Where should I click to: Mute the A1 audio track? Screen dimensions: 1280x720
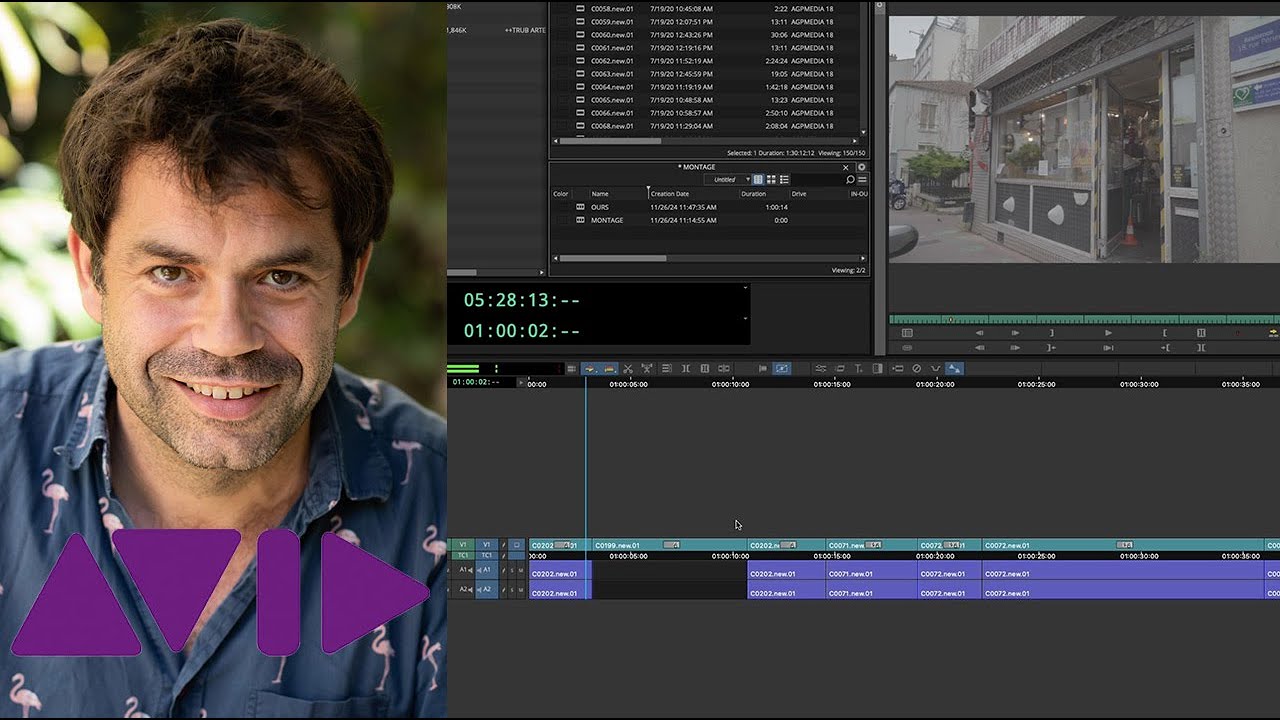click(x=521, y=570)
